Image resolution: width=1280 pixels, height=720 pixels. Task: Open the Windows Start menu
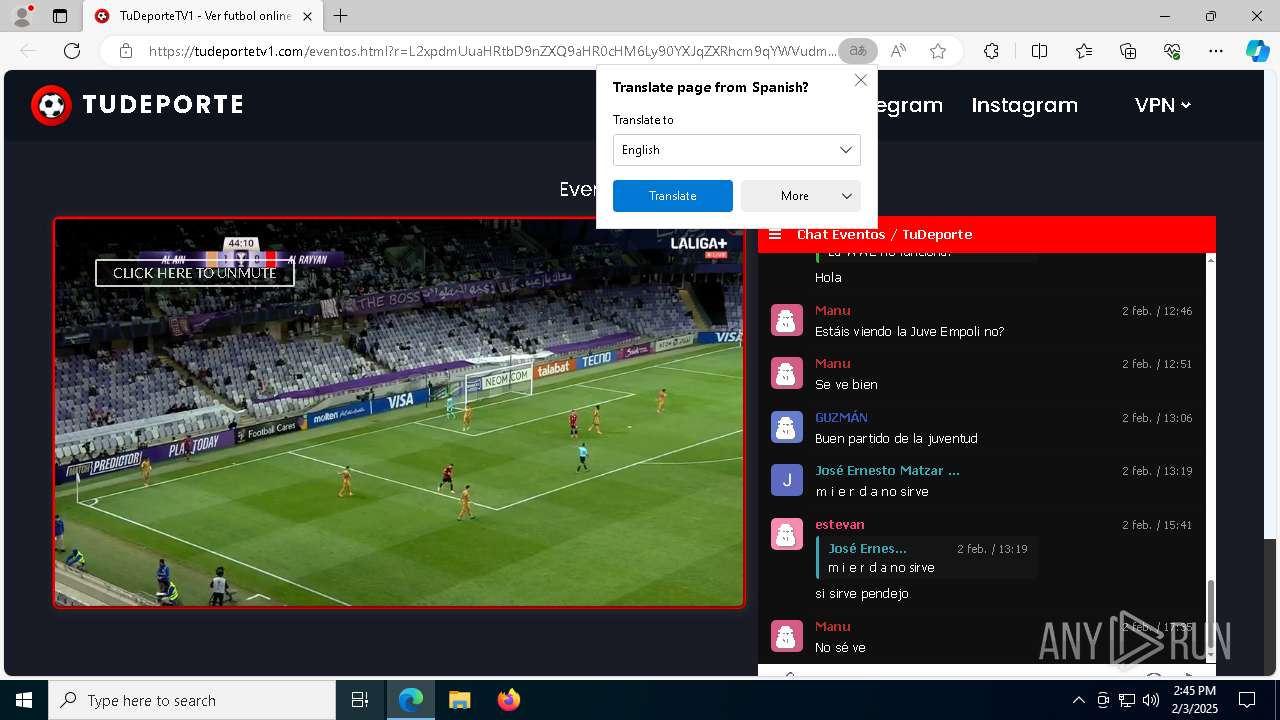click(23, 700)
